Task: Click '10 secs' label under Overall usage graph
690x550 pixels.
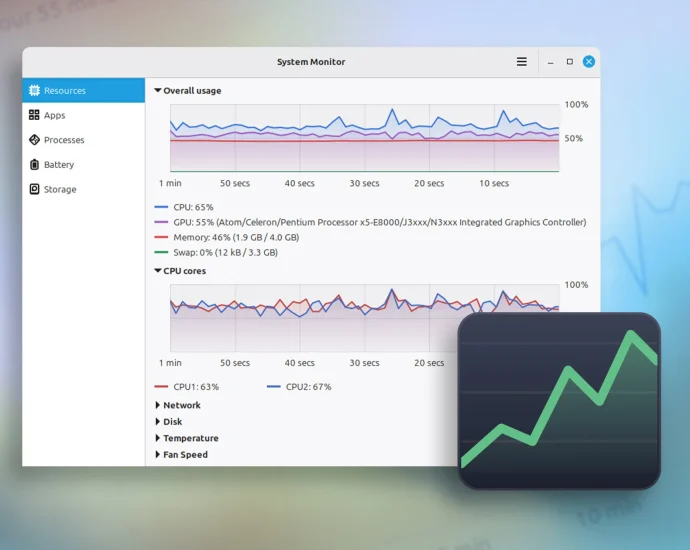Action: [494, 183]
